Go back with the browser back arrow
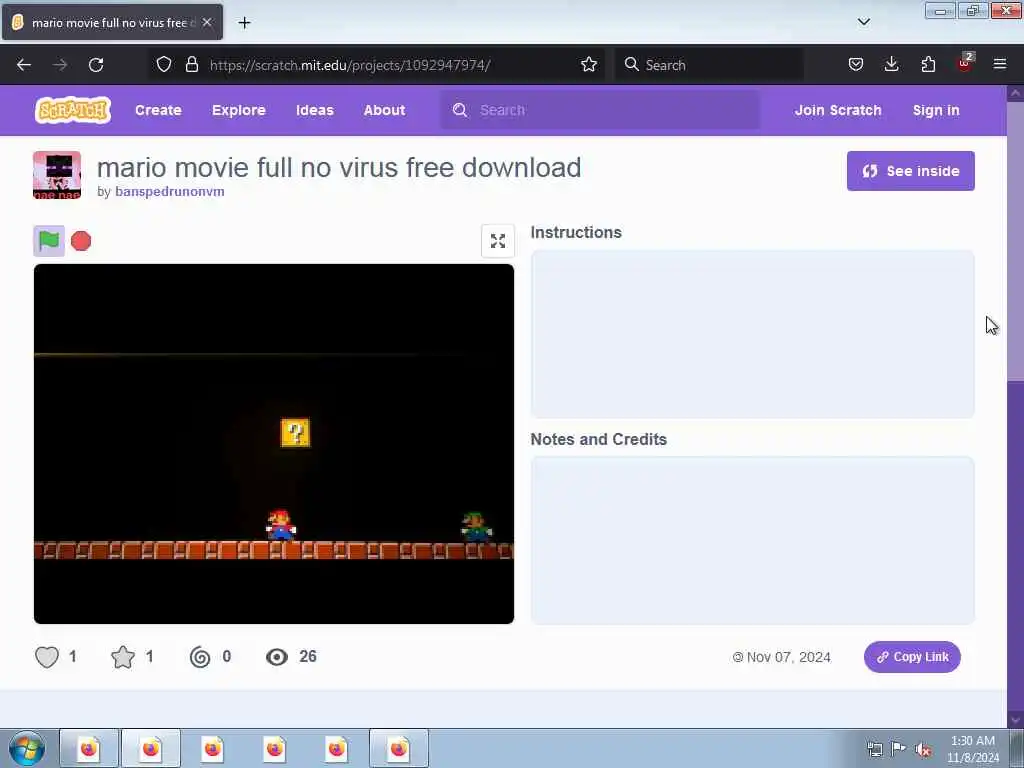The width and height of the screenshot is (1024, 768). pos(24,65)
